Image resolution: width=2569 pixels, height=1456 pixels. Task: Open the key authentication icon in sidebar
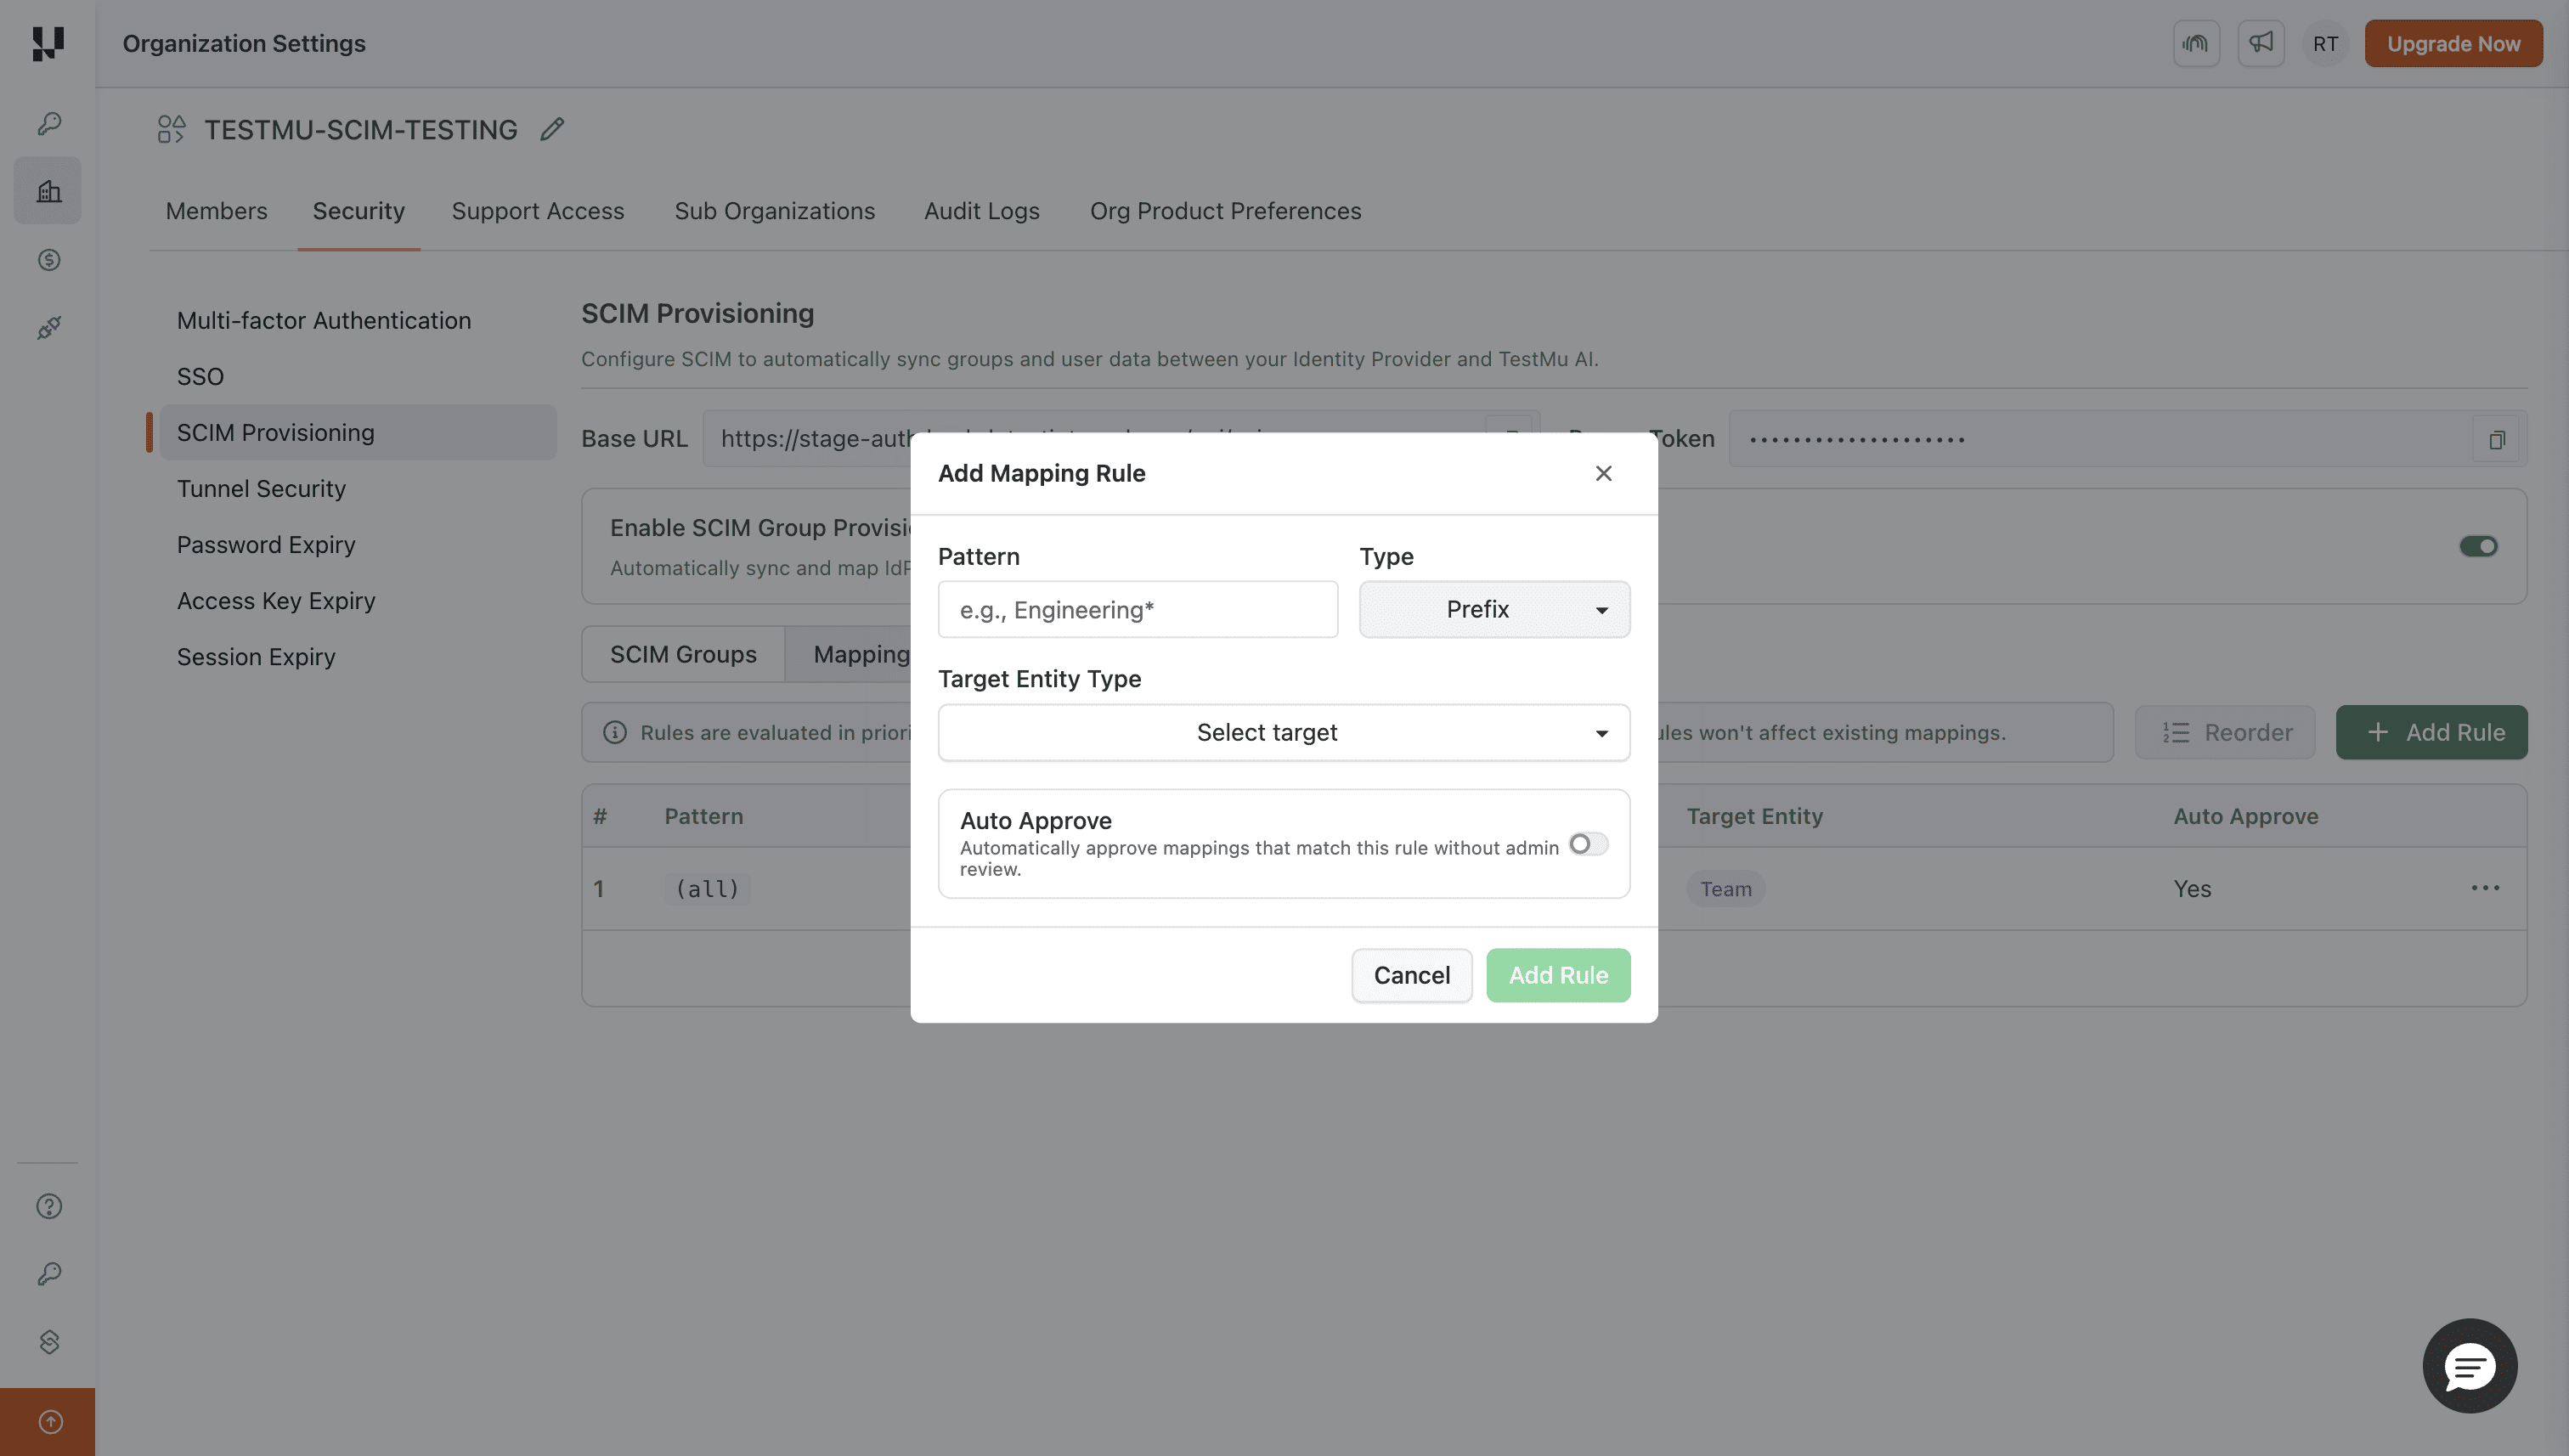click(x=48, y=123)
